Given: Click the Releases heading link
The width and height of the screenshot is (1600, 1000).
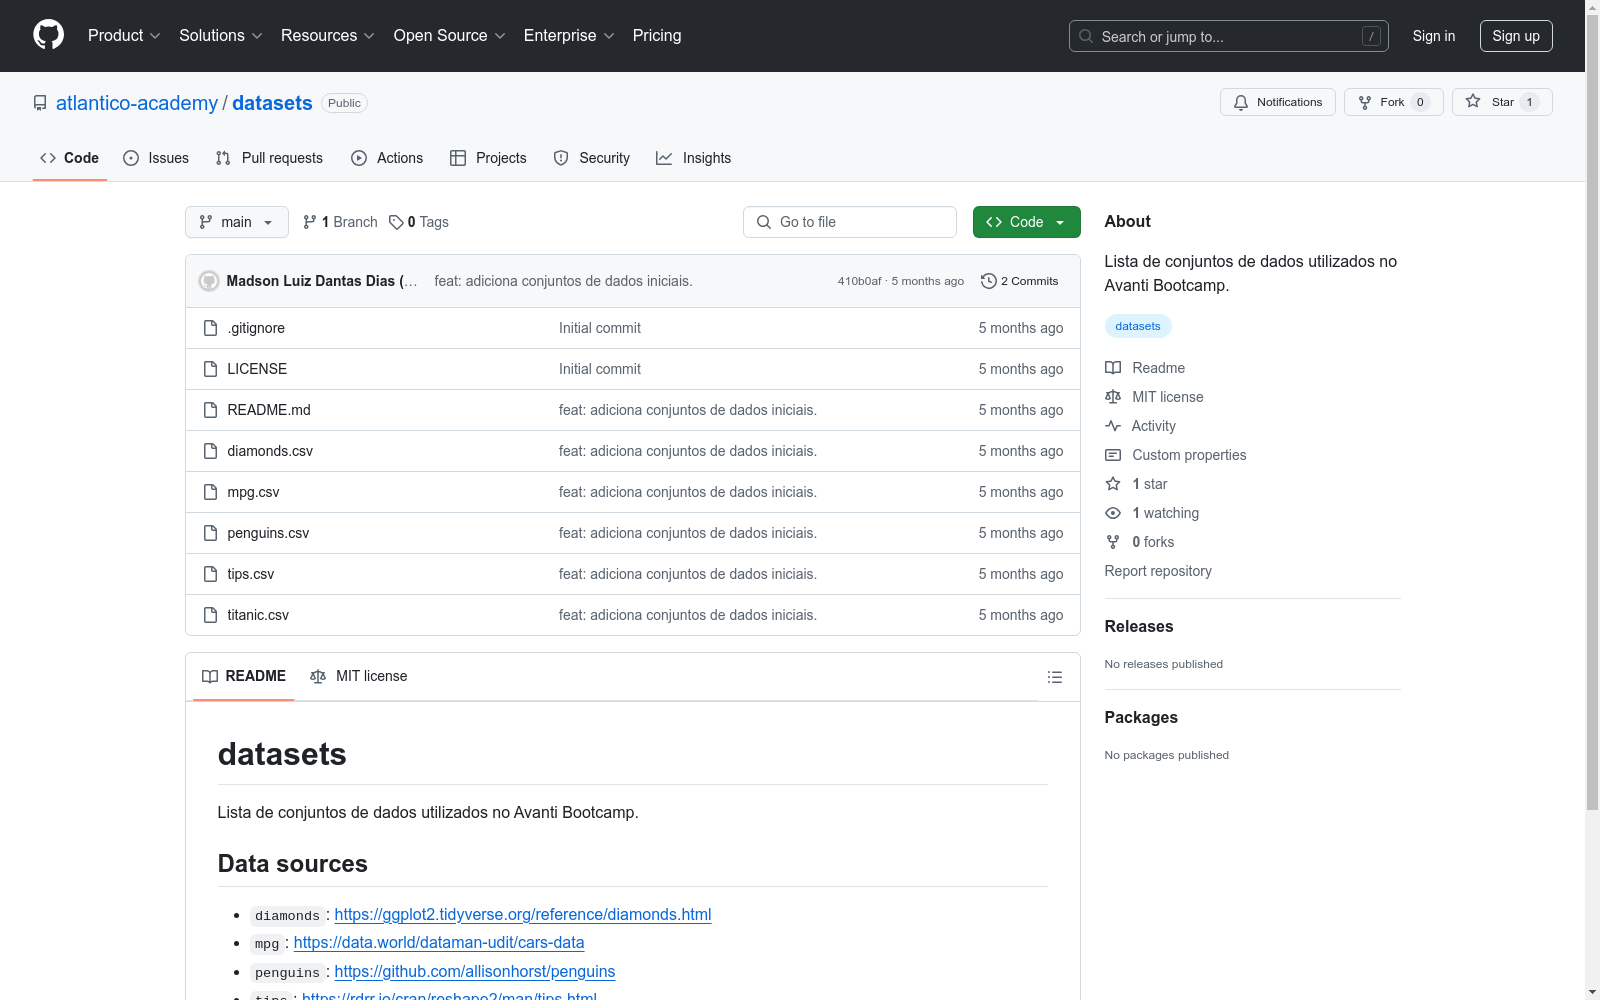Looking at the screenshot, I should pos(1139,626).
